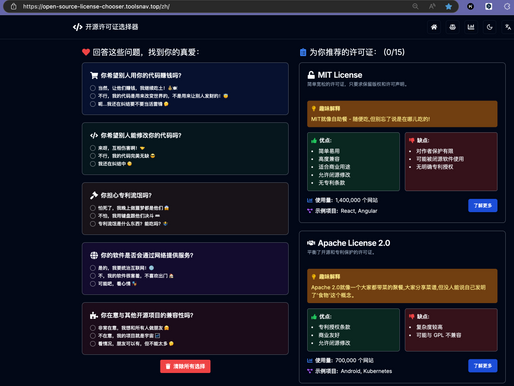Open the language translate icon in header

pyautogui.click(x=508, y=27)
